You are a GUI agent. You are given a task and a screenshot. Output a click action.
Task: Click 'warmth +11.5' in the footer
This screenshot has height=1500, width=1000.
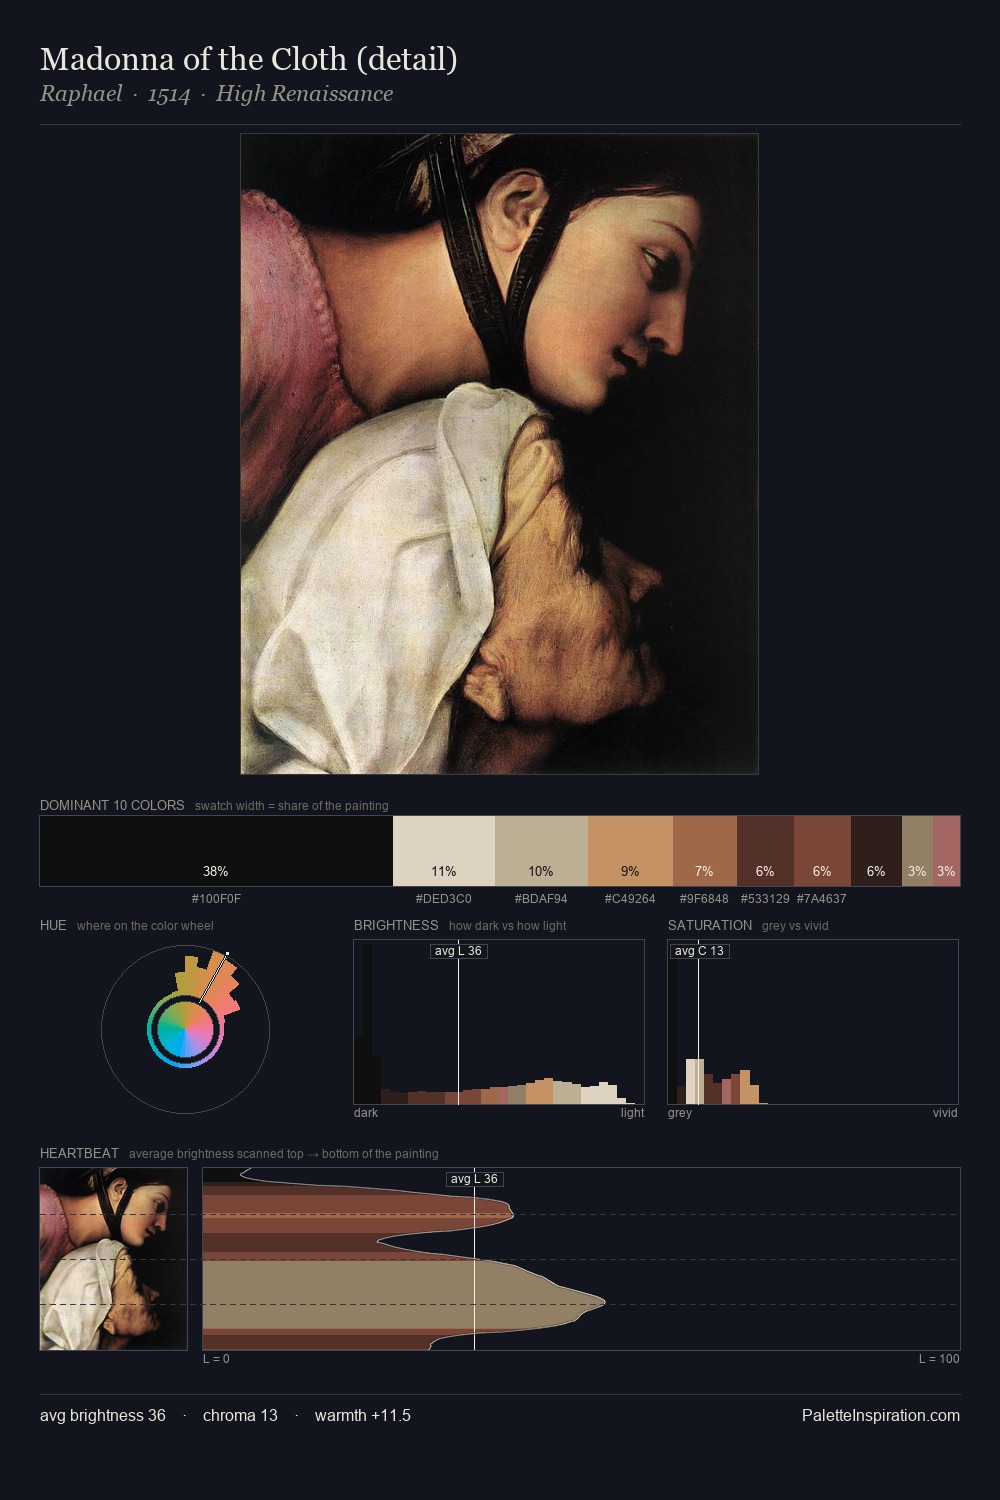pos(363,1415)
